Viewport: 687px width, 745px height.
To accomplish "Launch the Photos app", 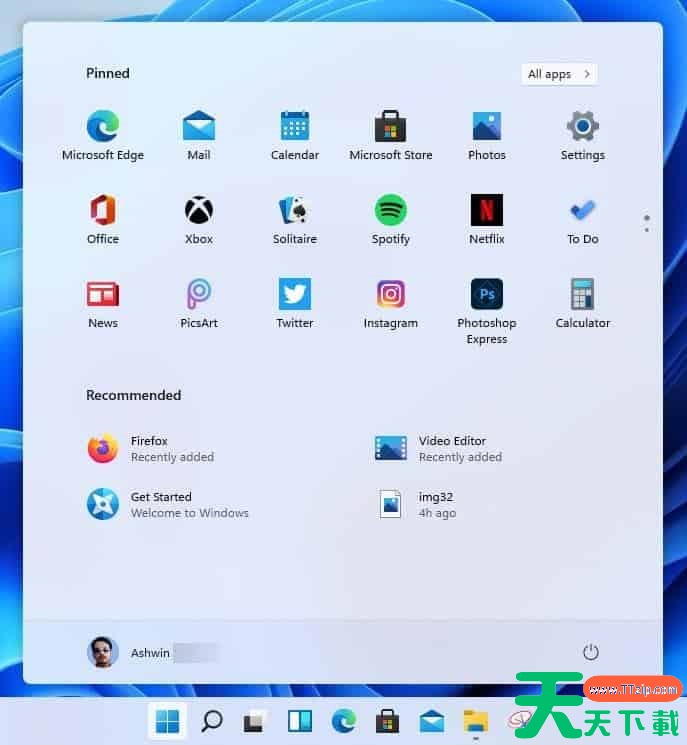I will click(487, 135).
